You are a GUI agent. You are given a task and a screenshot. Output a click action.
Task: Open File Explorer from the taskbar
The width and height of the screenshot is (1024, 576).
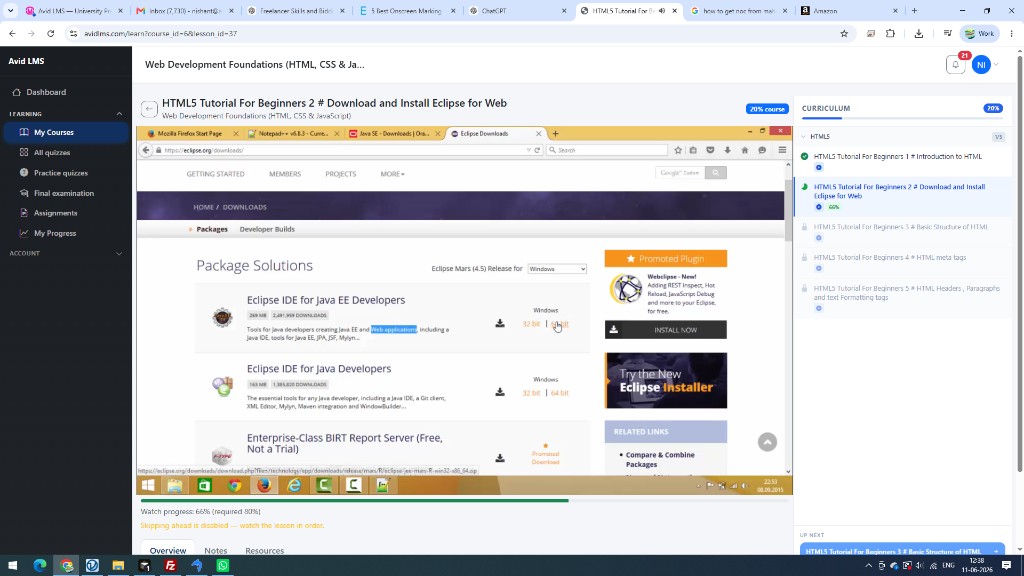118,566
